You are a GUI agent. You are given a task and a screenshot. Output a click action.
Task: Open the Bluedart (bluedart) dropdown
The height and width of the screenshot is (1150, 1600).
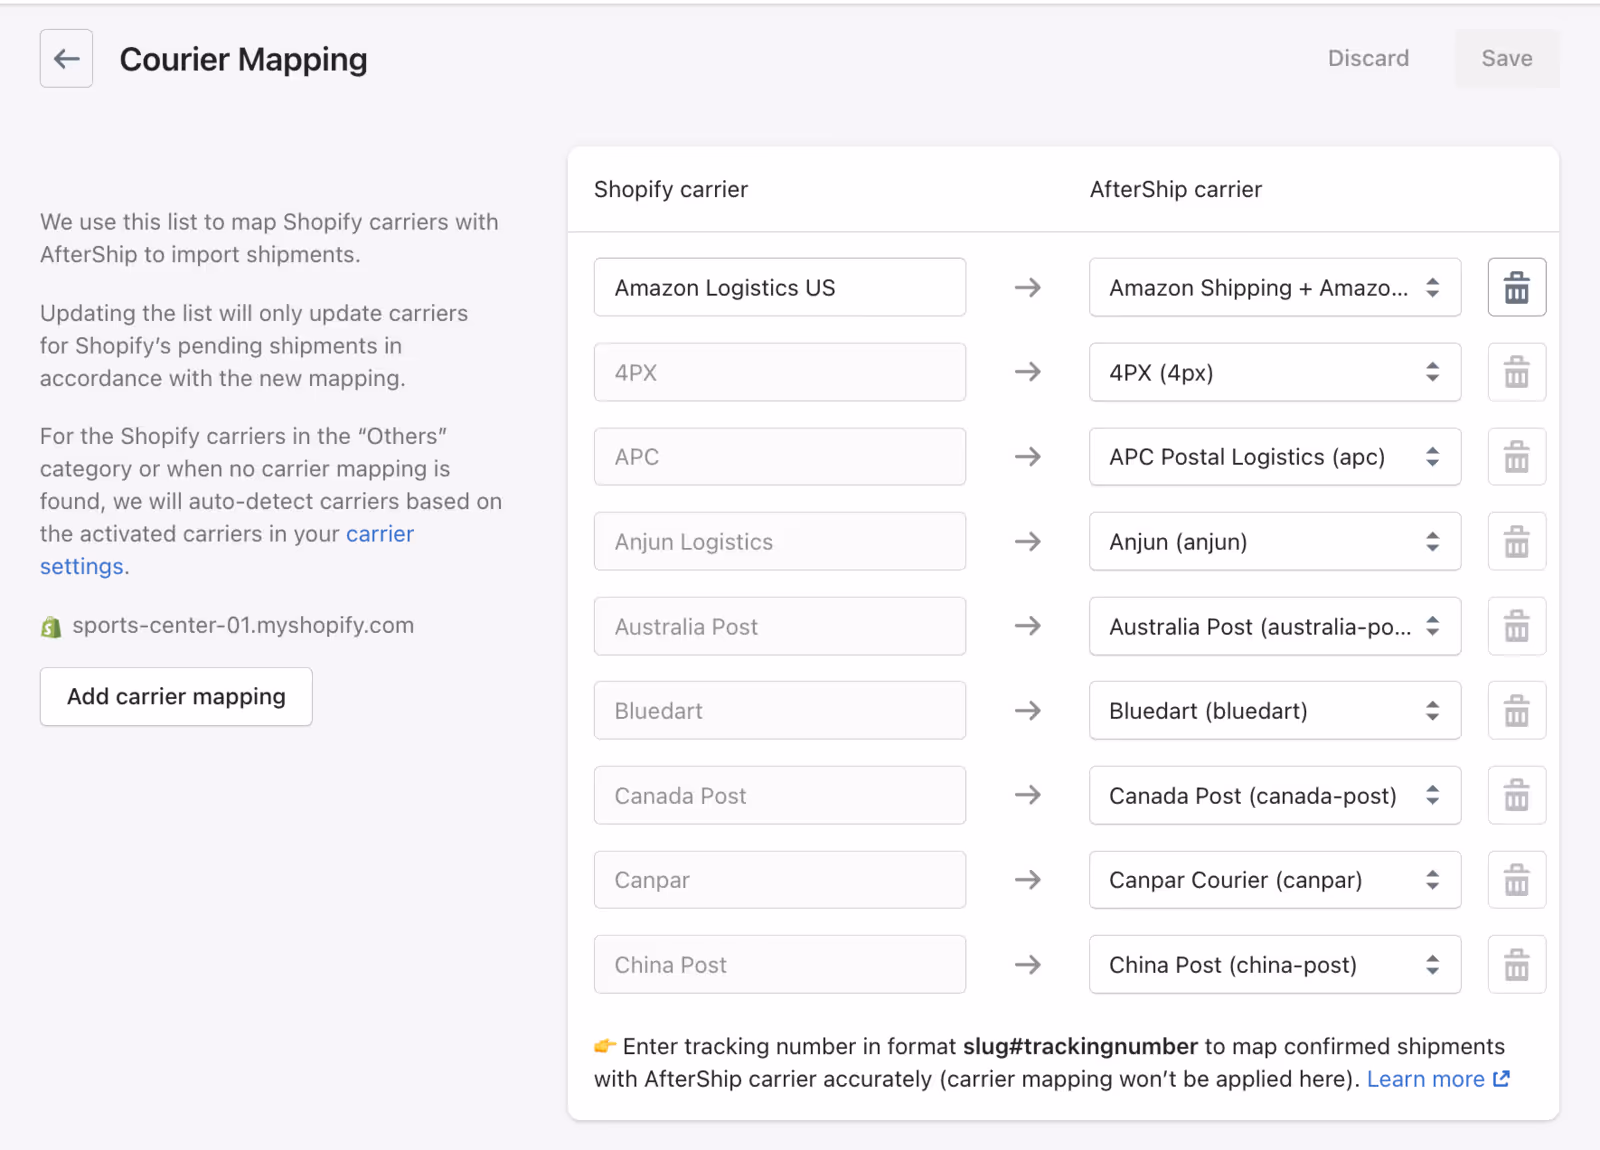(x=1274, y=711)
